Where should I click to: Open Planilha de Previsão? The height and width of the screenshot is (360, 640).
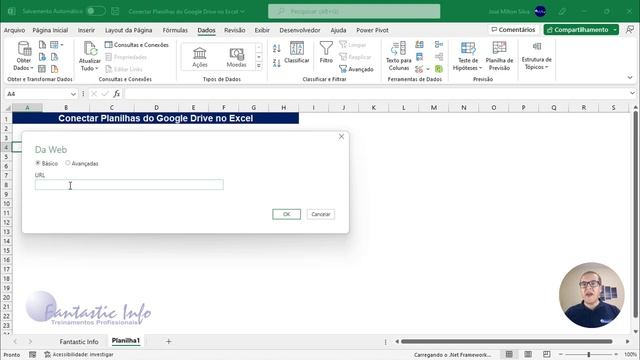click(x=499, y=56)
